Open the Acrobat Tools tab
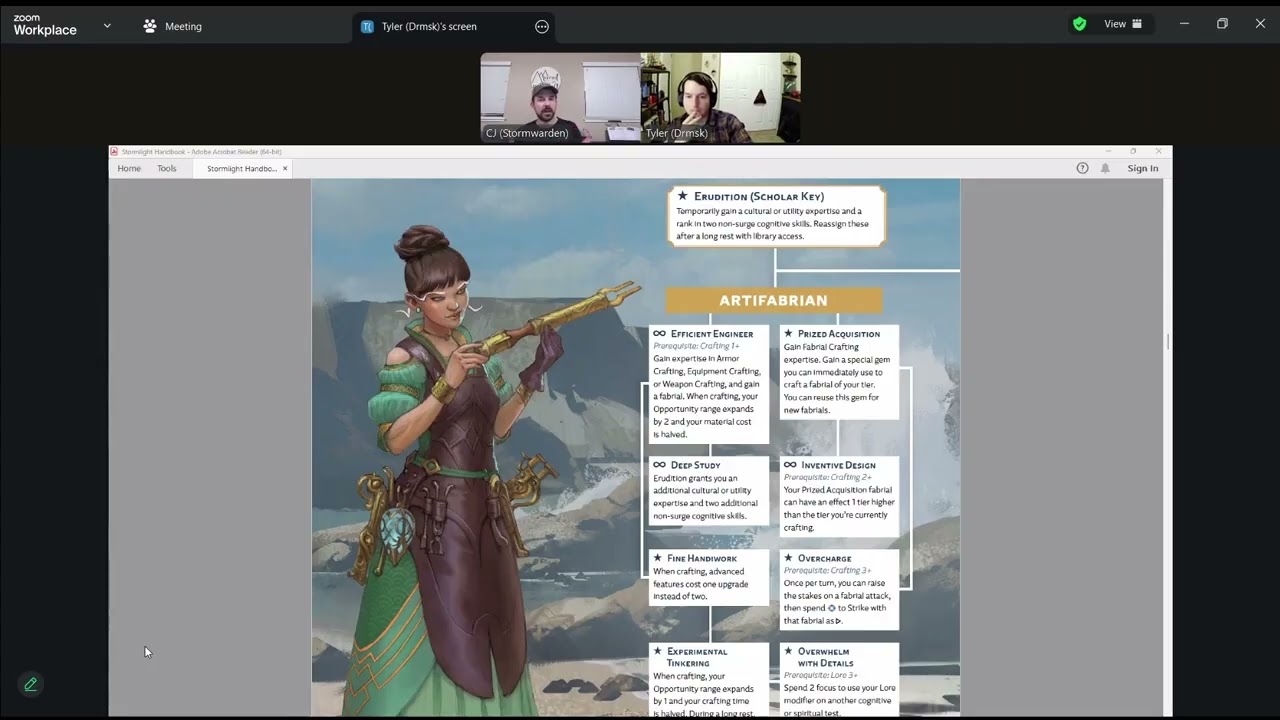1280x720 pixels. [167, 168]
